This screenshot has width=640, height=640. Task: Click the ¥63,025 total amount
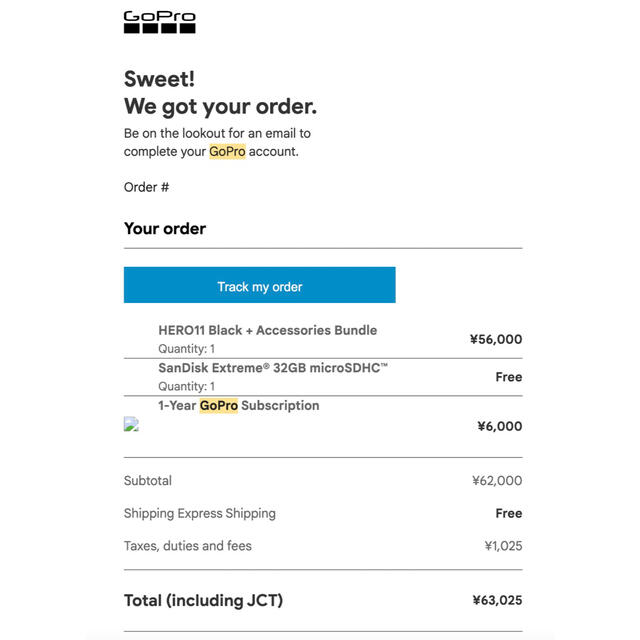(x=497, y=600)
